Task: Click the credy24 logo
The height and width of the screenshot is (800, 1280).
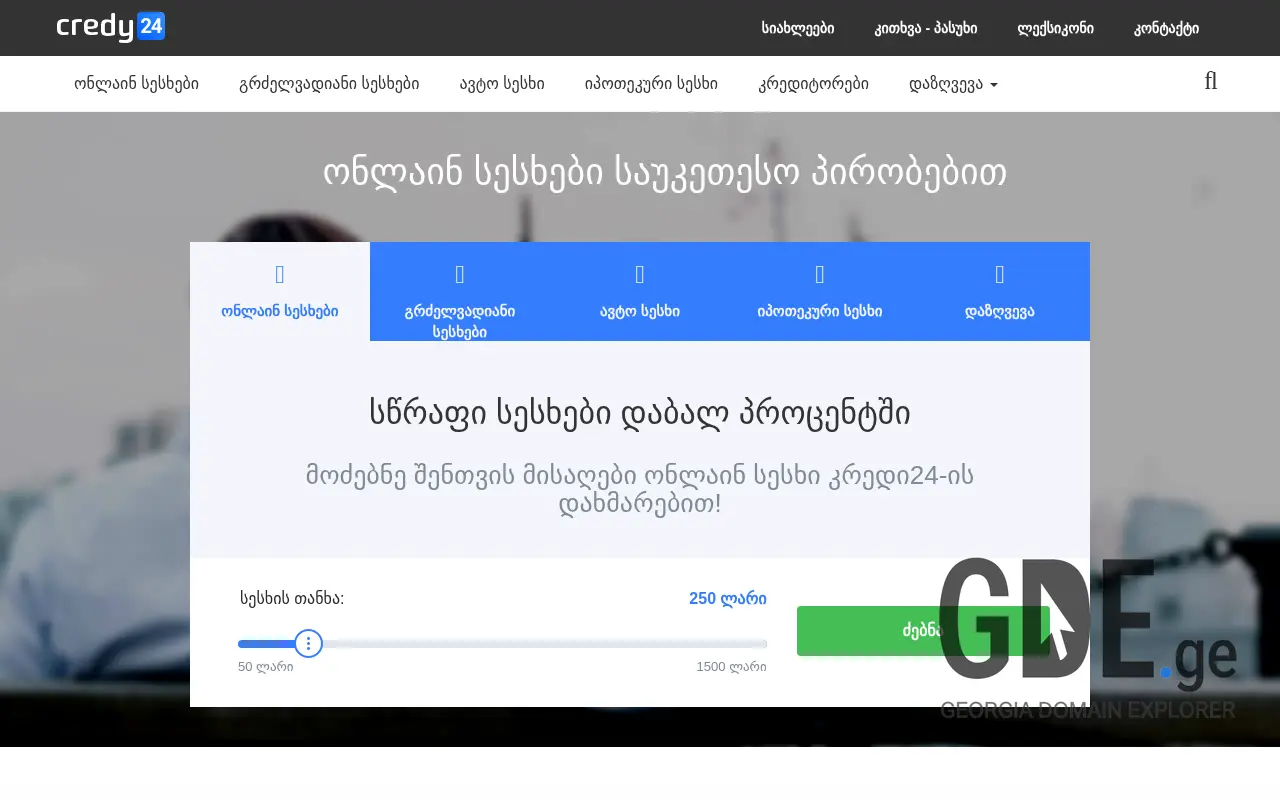Action: (x=110, y=27)
